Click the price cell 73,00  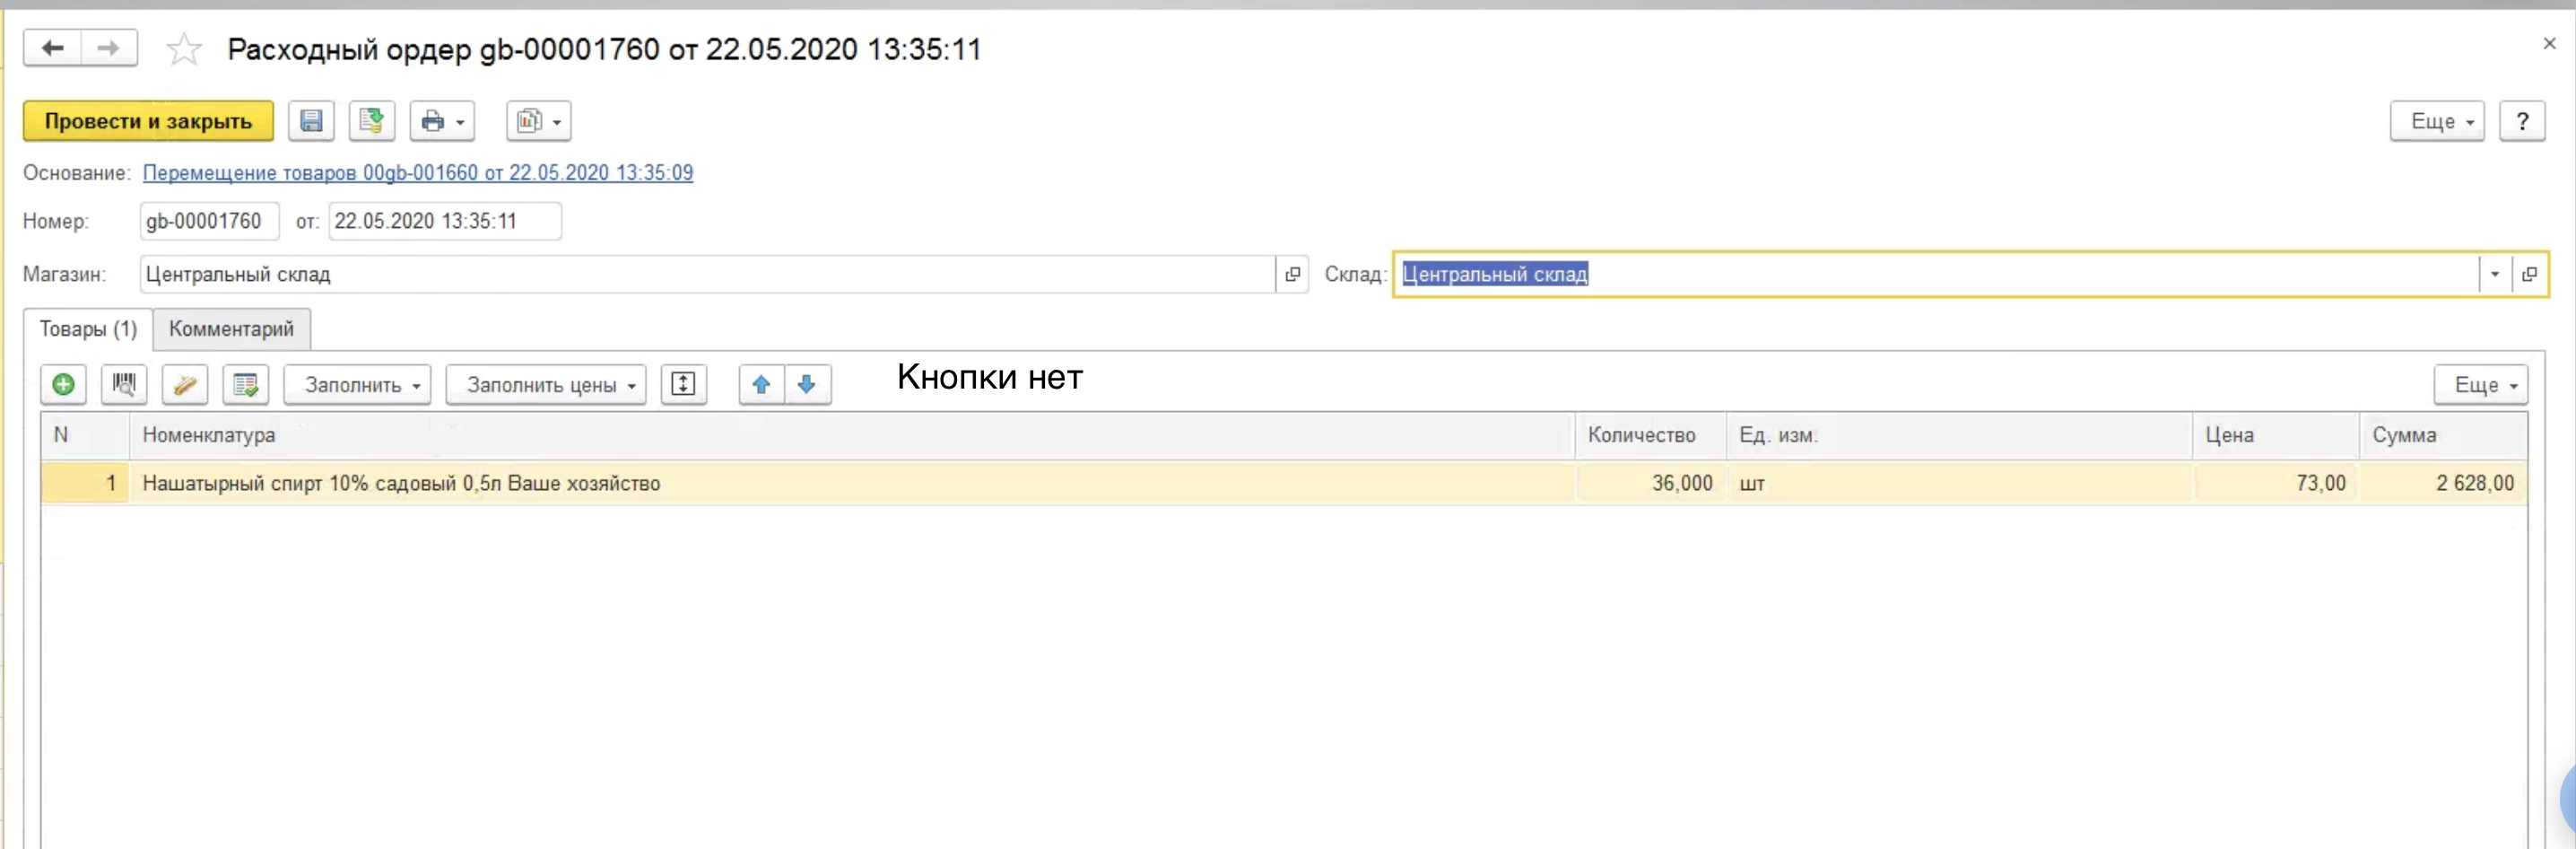(x=2276, y=483)
